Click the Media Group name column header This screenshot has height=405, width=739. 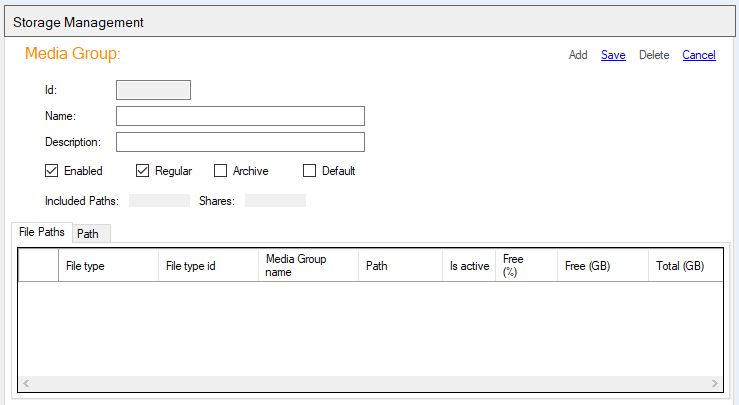(x=308, y=266)
